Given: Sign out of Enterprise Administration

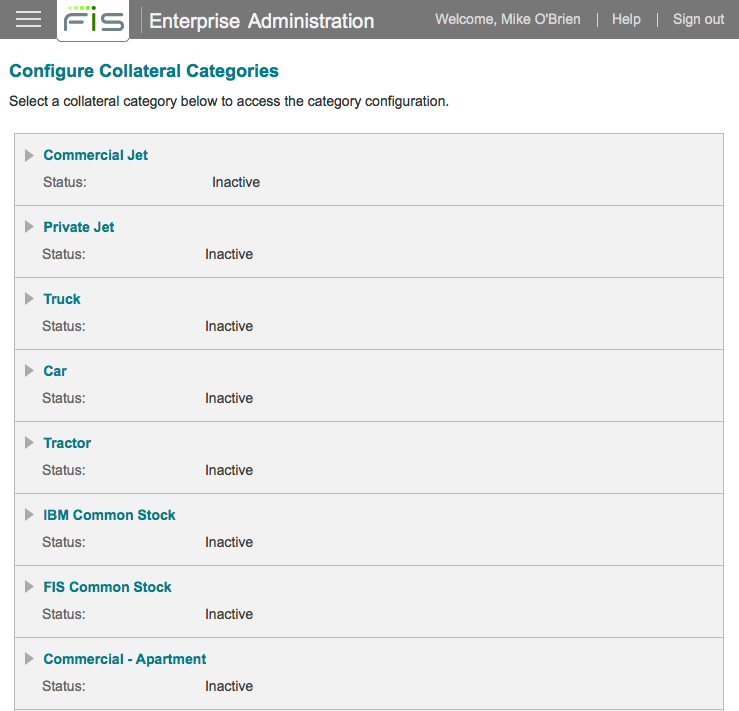Looking at the screenshot, I should click(698, 19).
